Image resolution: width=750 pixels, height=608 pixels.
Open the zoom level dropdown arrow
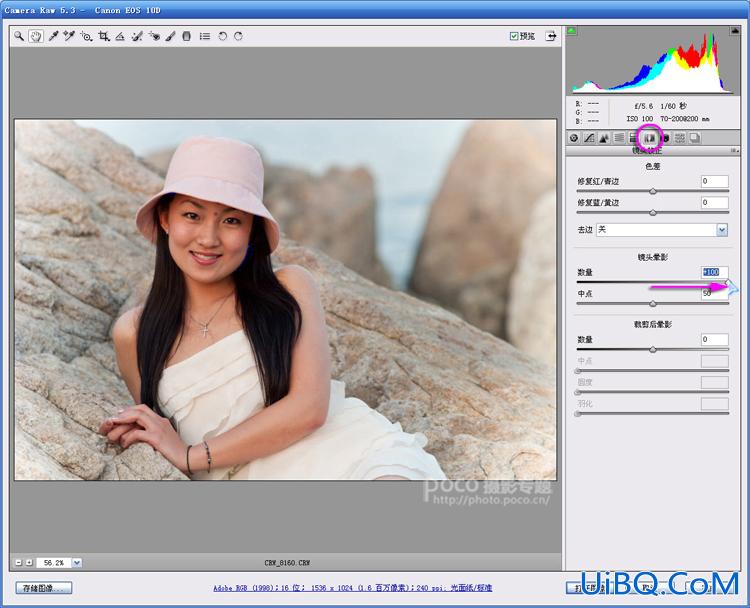tap(77, 563)
